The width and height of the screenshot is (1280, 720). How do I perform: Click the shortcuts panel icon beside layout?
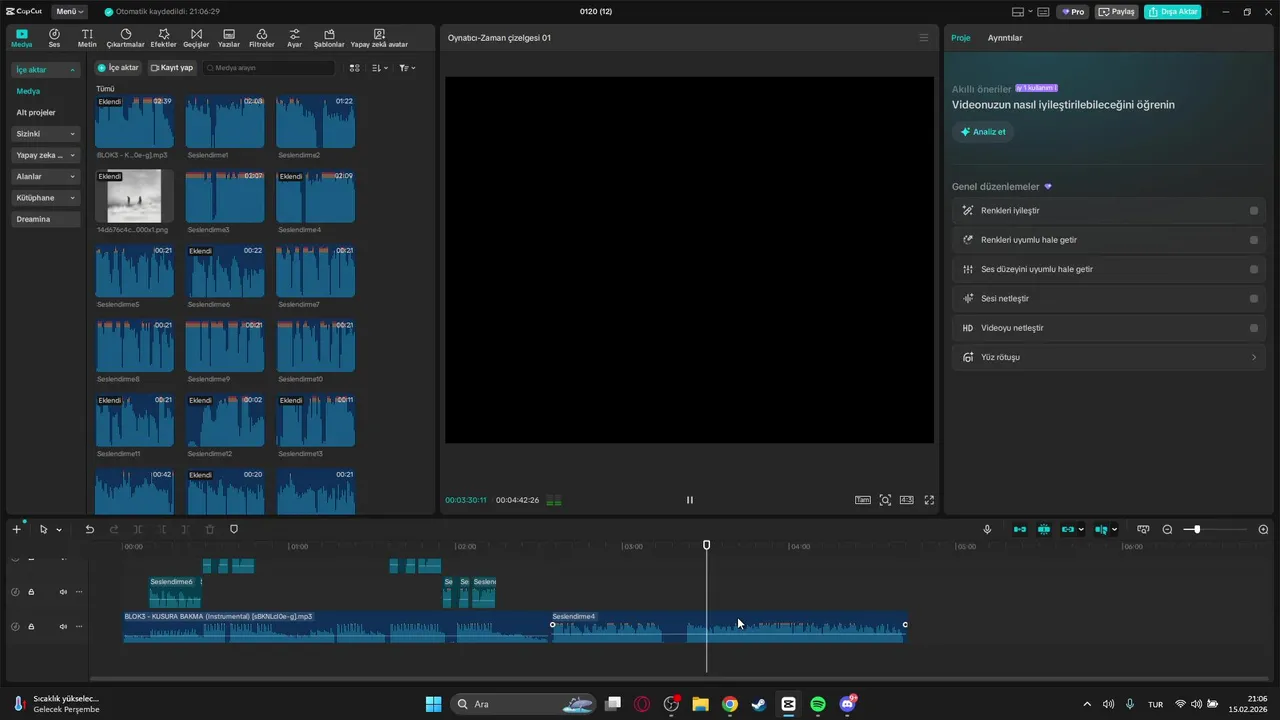tap(1043, 12)
